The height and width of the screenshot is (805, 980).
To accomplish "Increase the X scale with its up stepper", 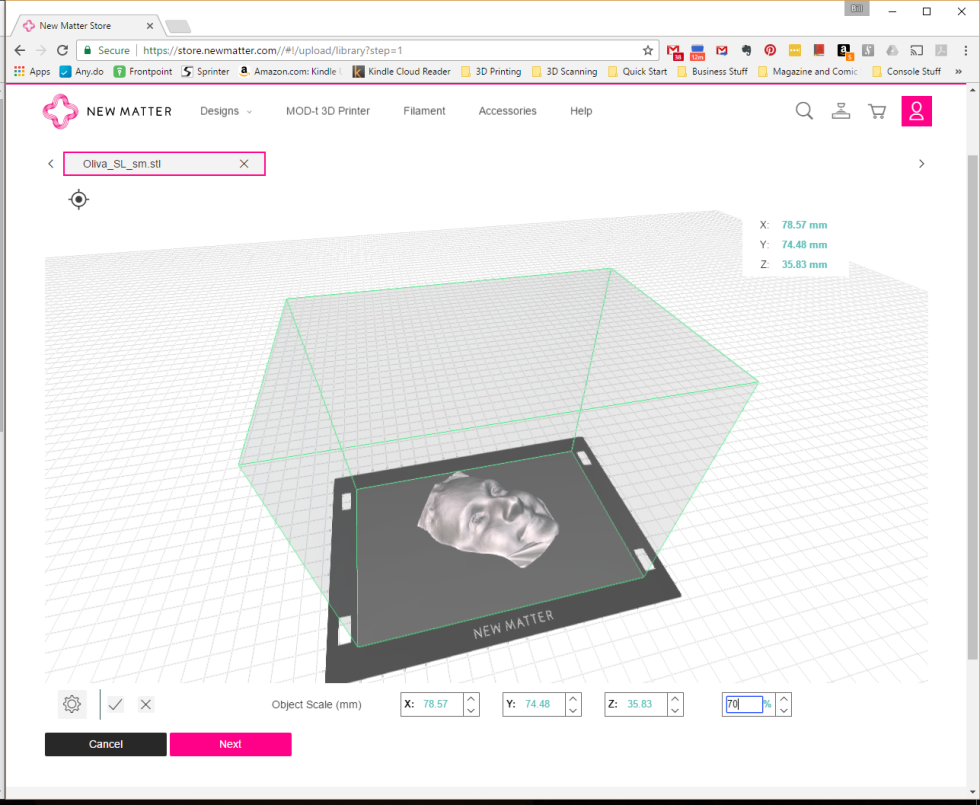I will (x=470, y=698).
